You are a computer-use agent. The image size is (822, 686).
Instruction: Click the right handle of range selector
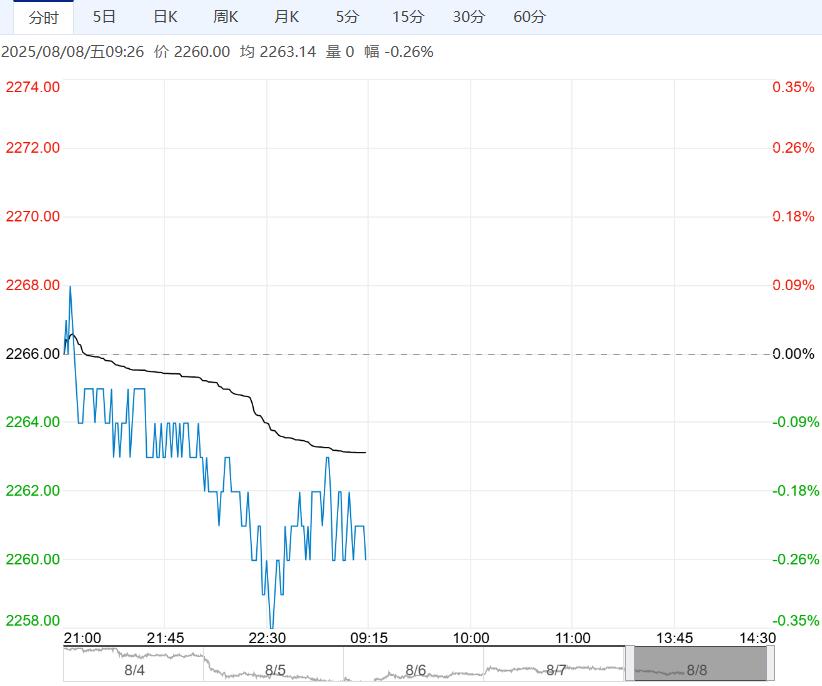(x=771, y=664)
